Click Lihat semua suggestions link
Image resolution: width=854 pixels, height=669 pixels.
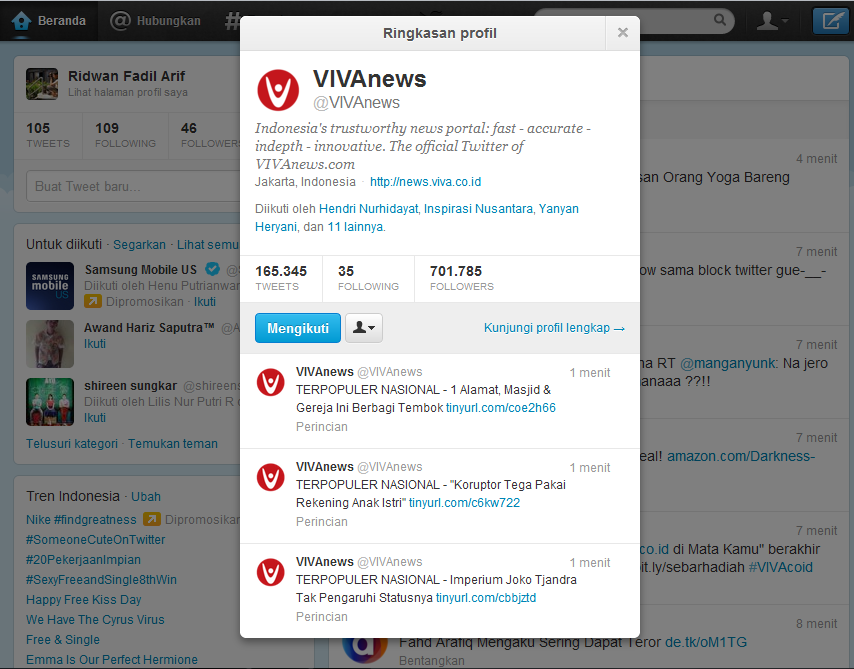coord(208,245)
